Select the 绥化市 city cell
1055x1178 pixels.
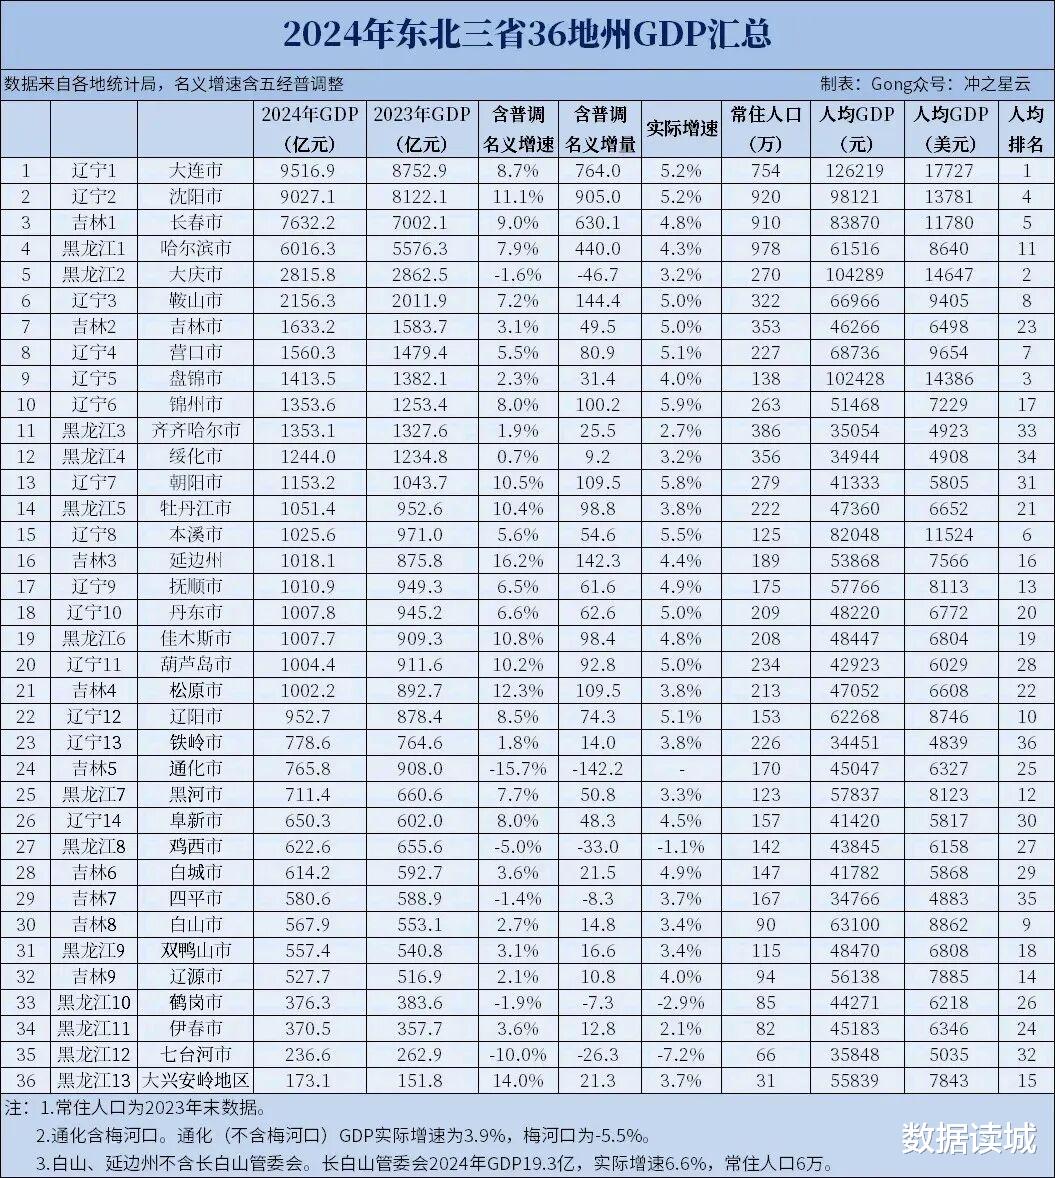[195, 457]
